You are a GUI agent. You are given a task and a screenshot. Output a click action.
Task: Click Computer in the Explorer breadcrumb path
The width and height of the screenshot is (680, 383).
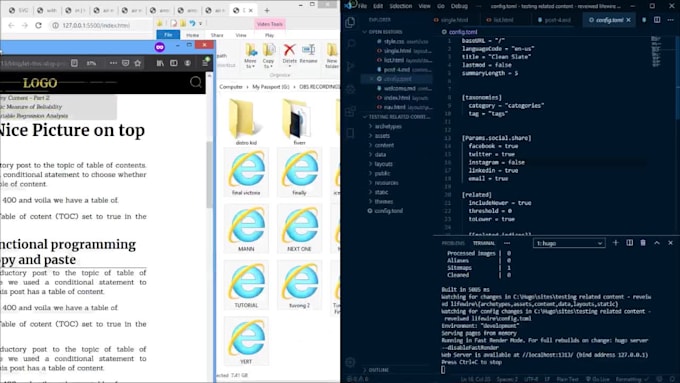(231, 87)
